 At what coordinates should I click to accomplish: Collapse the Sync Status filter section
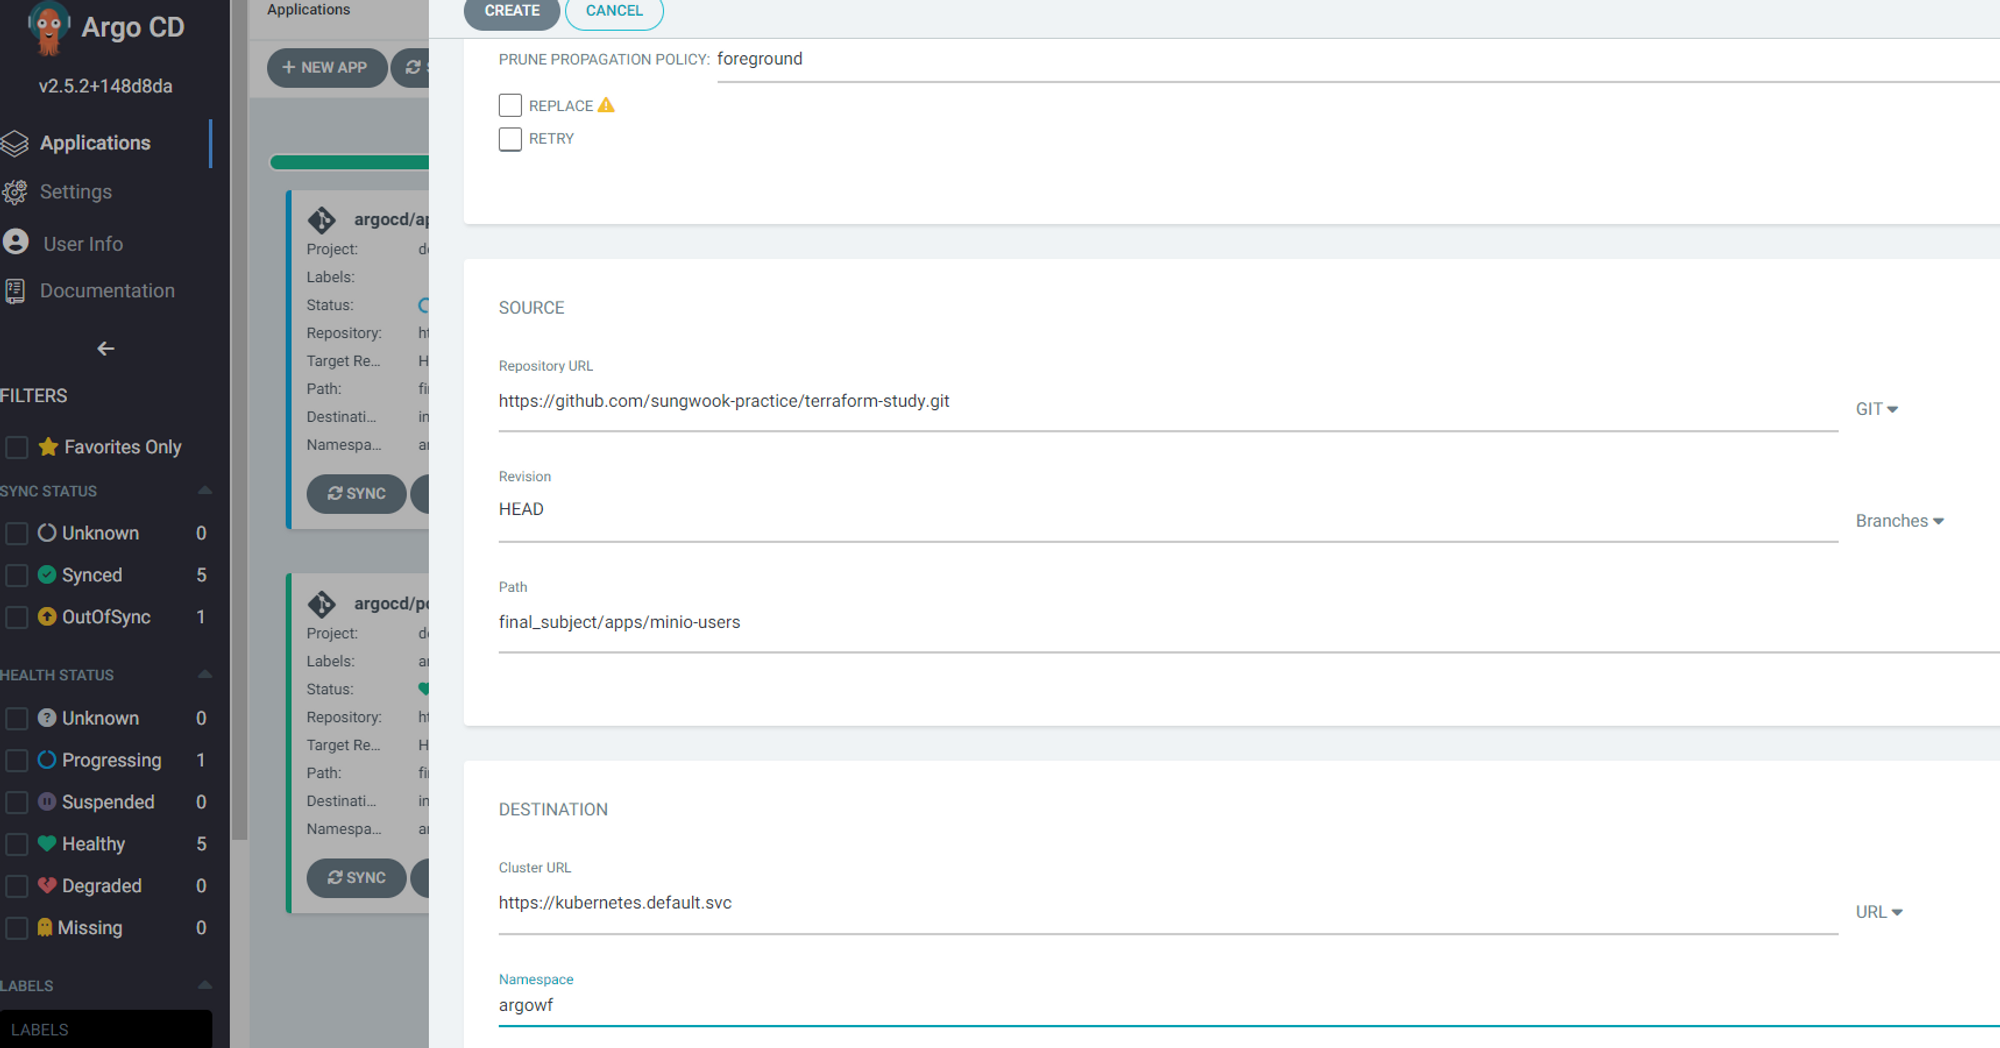(x=204, y=490)
